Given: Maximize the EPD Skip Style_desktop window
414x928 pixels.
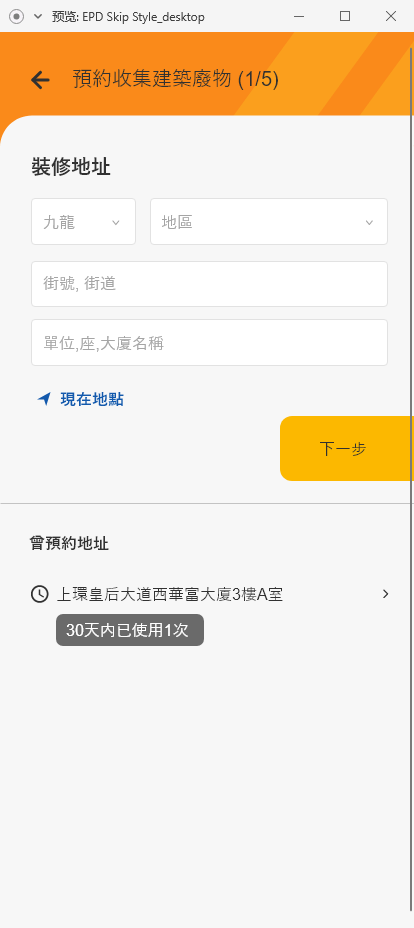Looking at the screenshot, I should [x=345, y=16].
